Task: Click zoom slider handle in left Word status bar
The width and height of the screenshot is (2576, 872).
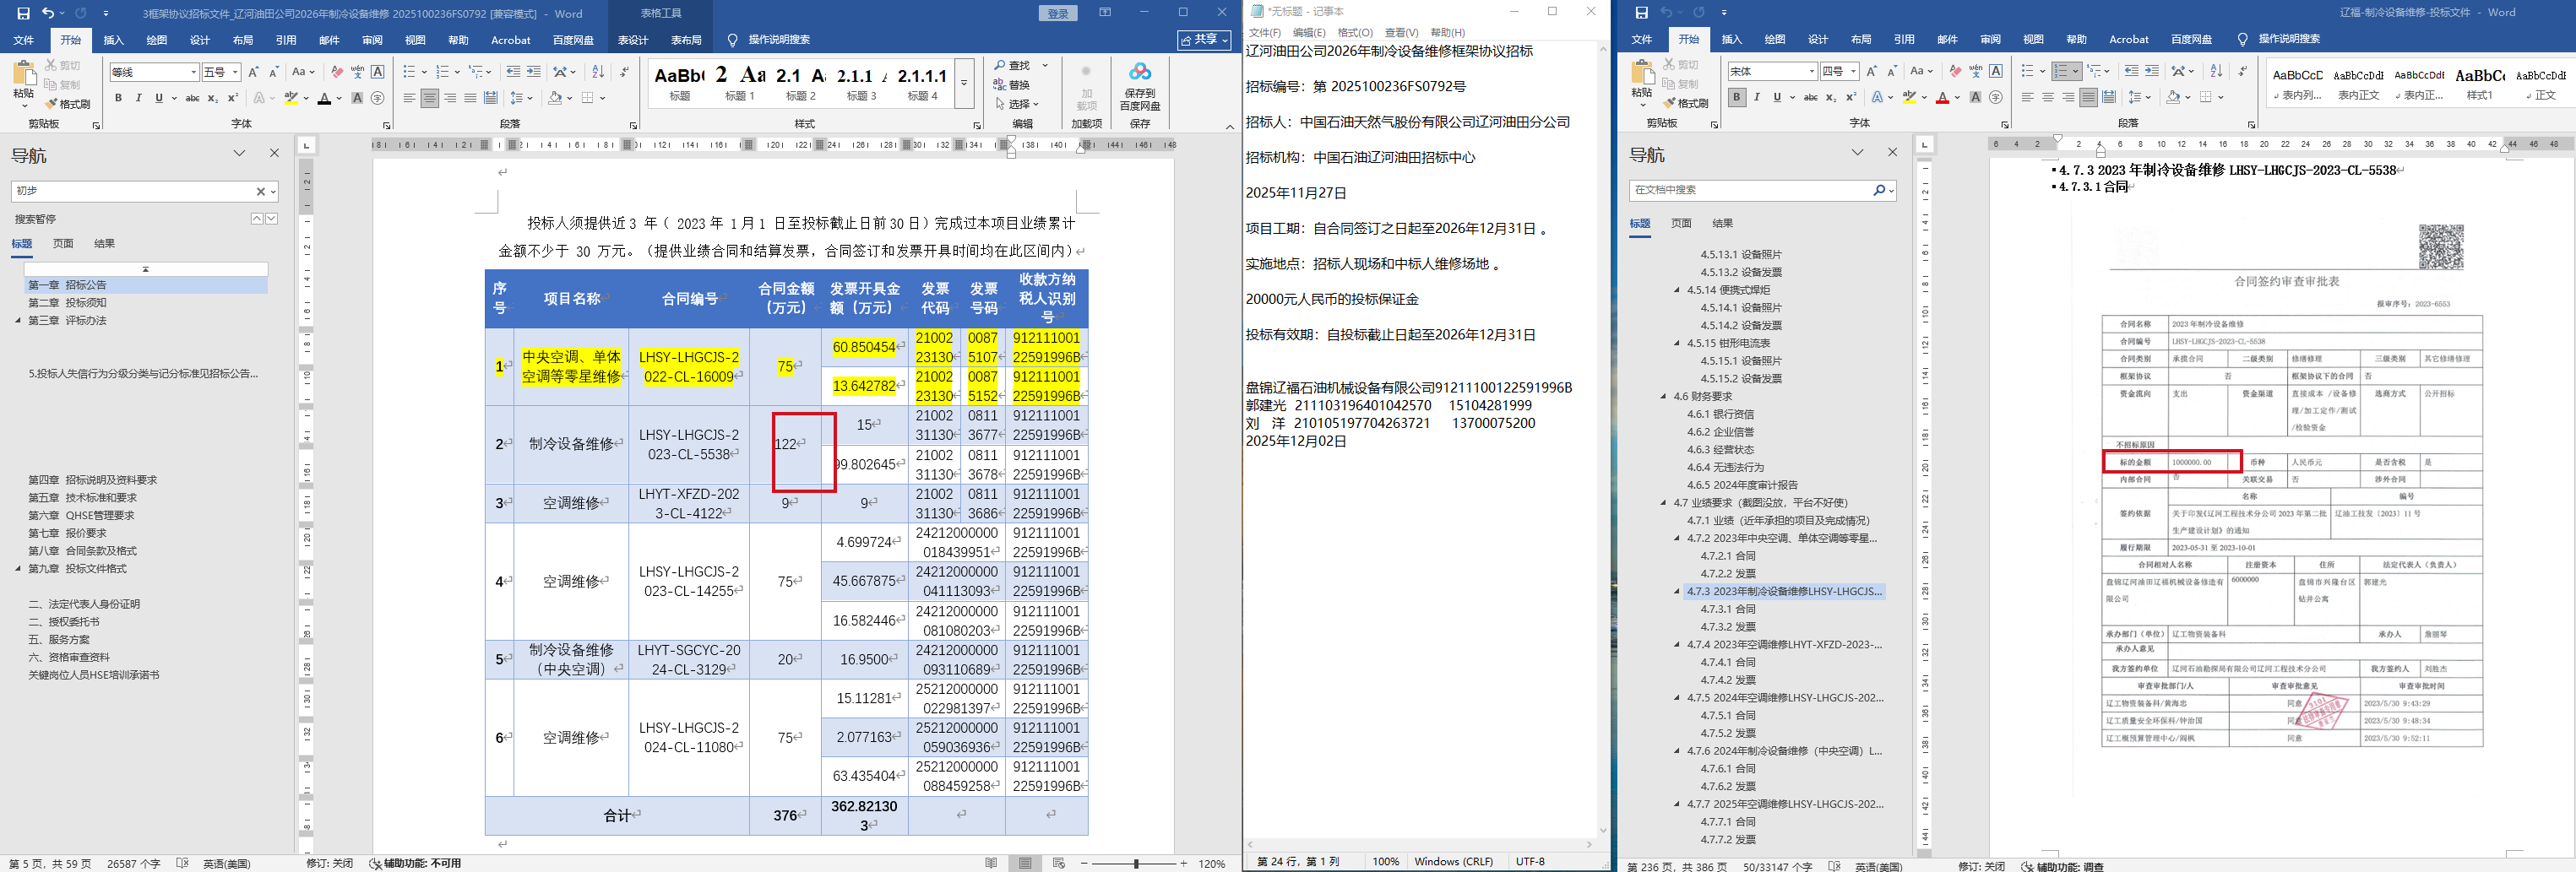Action: pyautogui.click(x=1136, y=863)
